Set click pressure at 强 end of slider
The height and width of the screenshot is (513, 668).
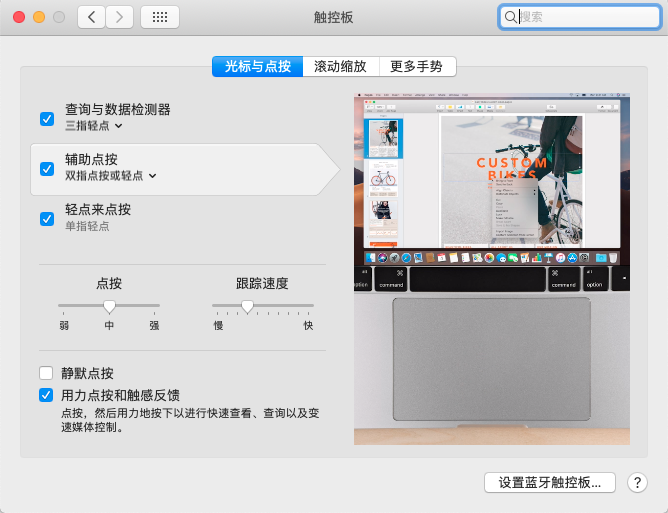[x=154, y=305]
